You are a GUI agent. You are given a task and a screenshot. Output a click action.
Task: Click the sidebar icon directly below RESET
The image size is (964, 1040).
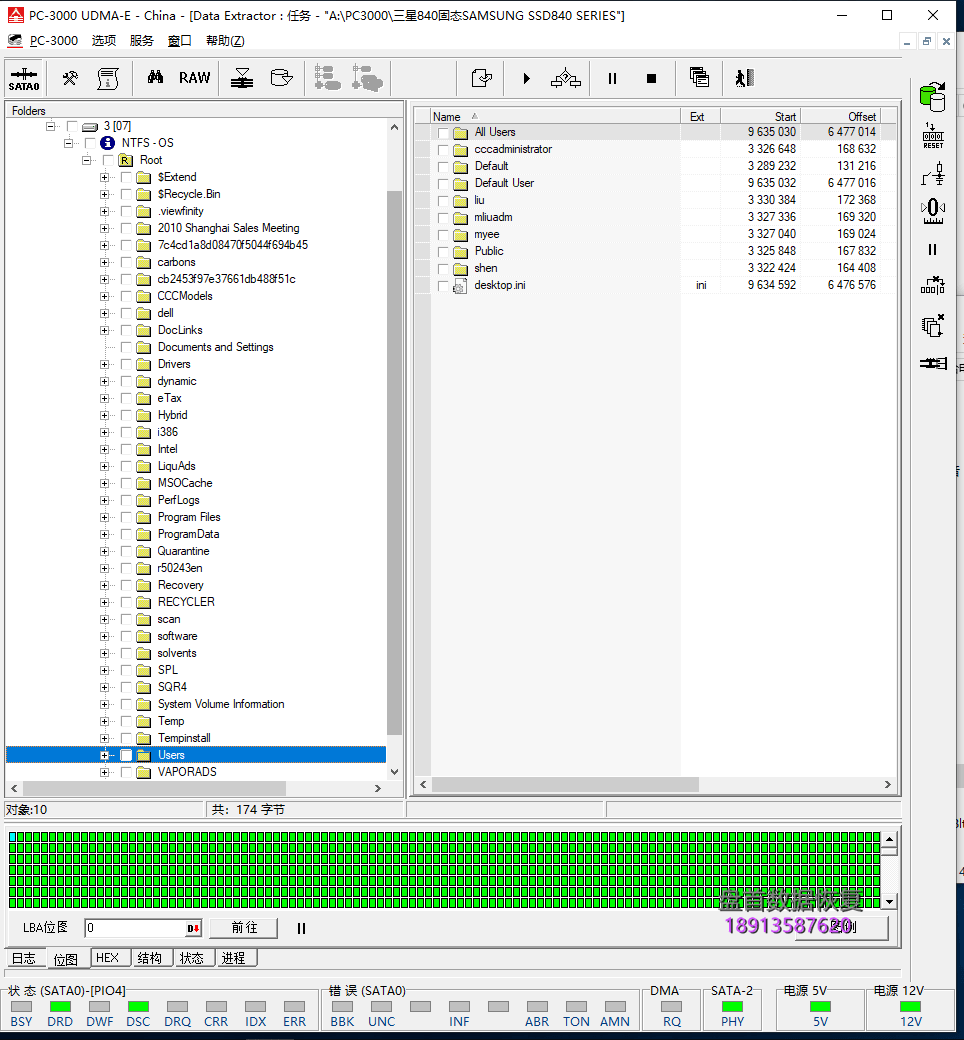pyautogui.click(x=933, y=174)
